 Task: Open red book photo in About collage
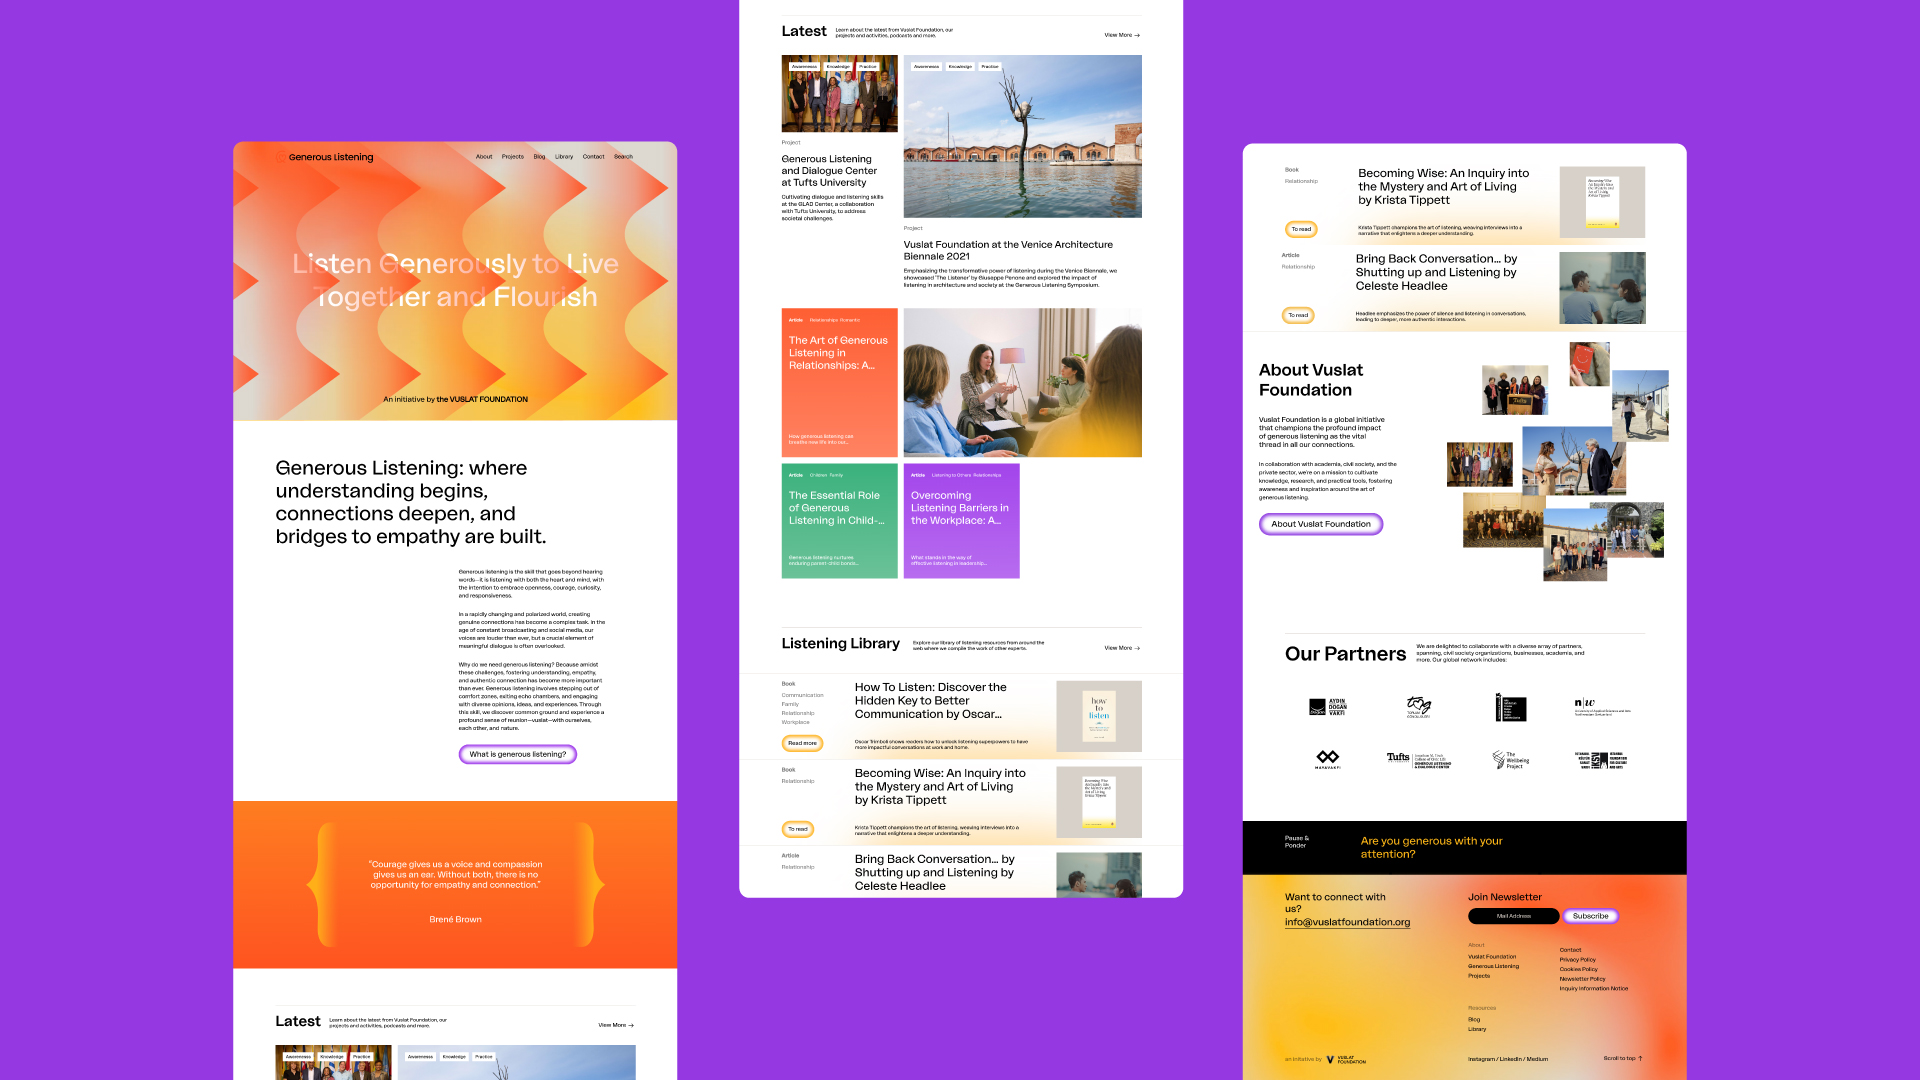coord(1590,364)
